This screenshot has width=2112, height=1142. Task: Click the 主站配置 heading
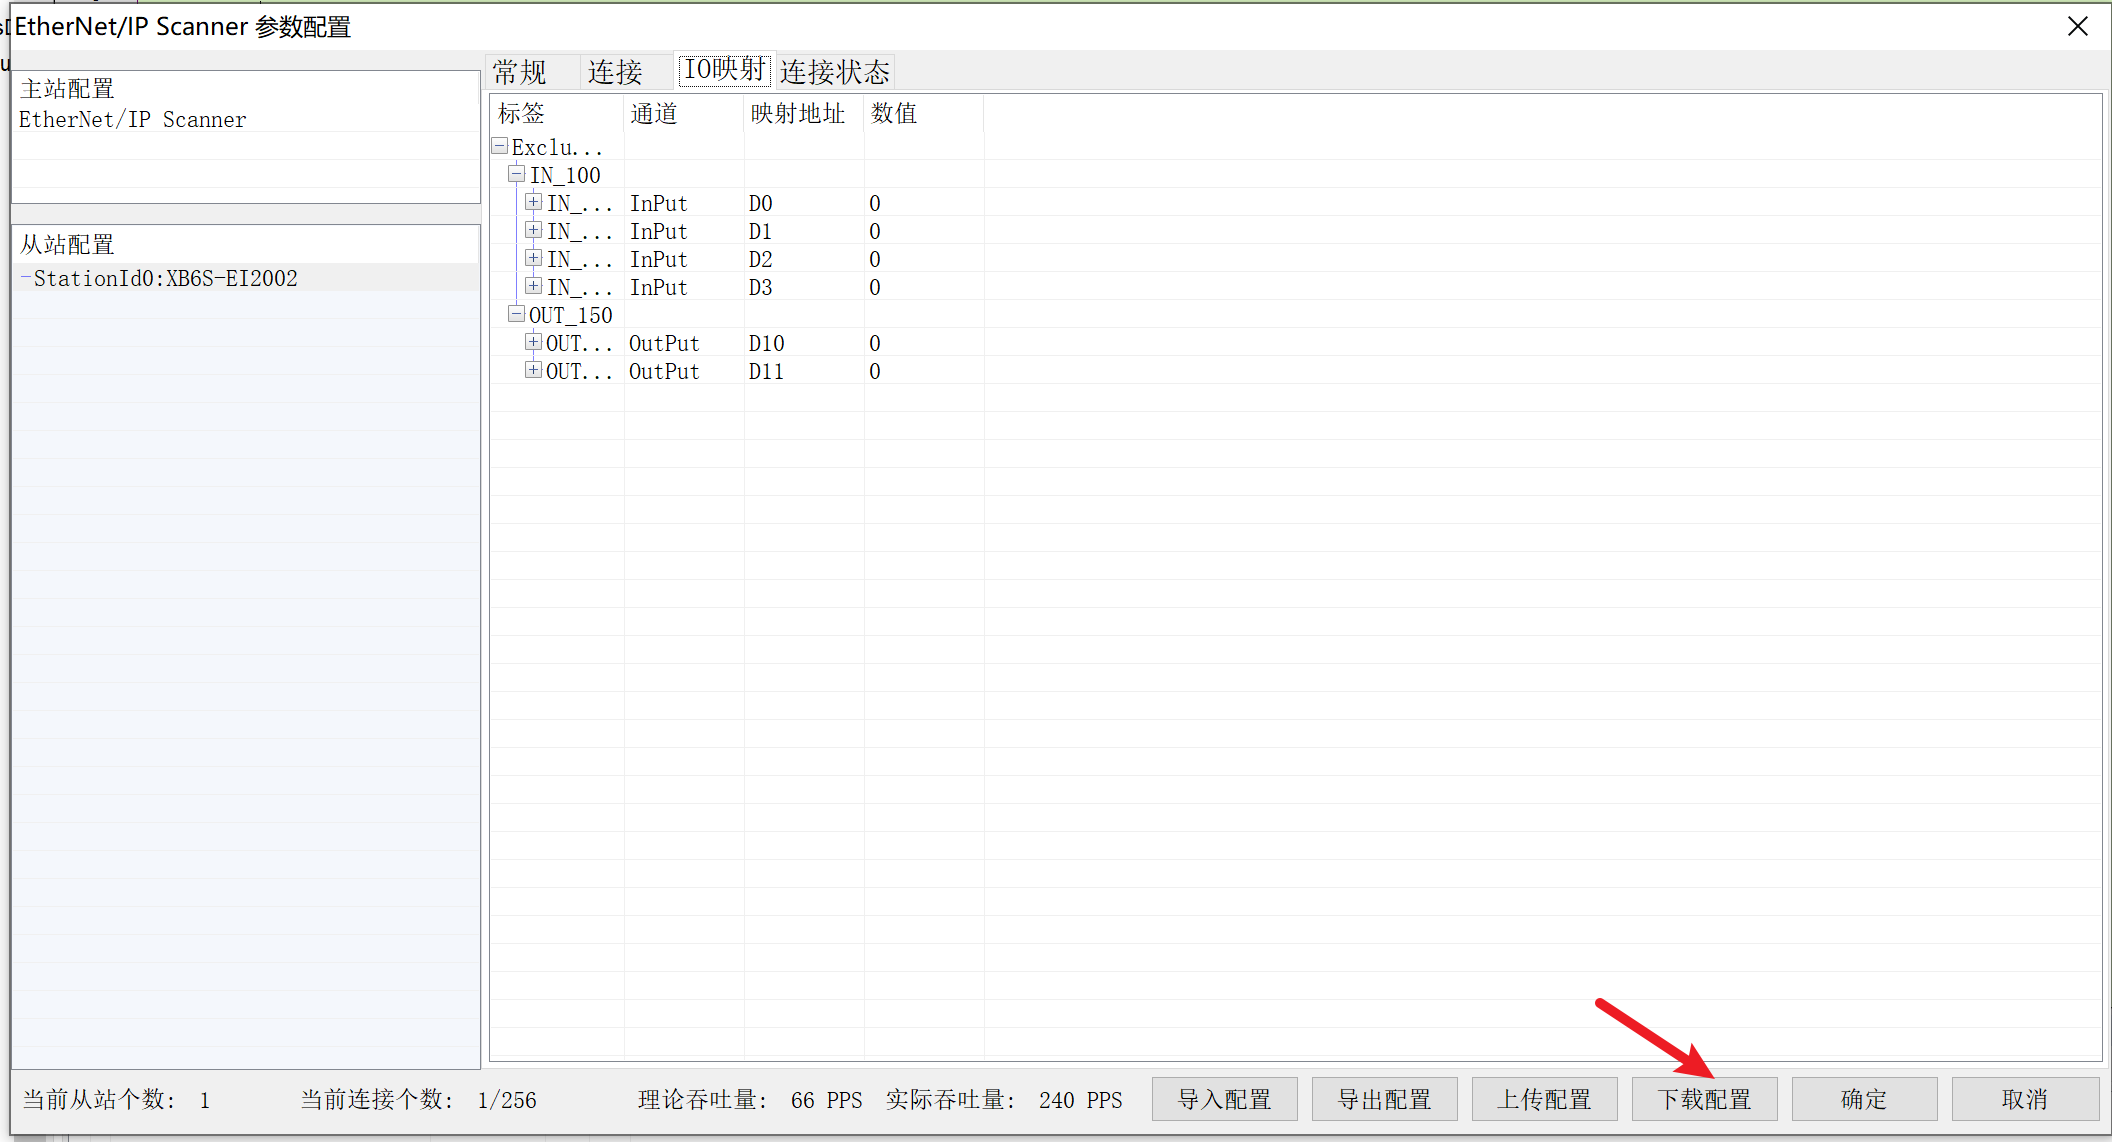coord(67,89)
